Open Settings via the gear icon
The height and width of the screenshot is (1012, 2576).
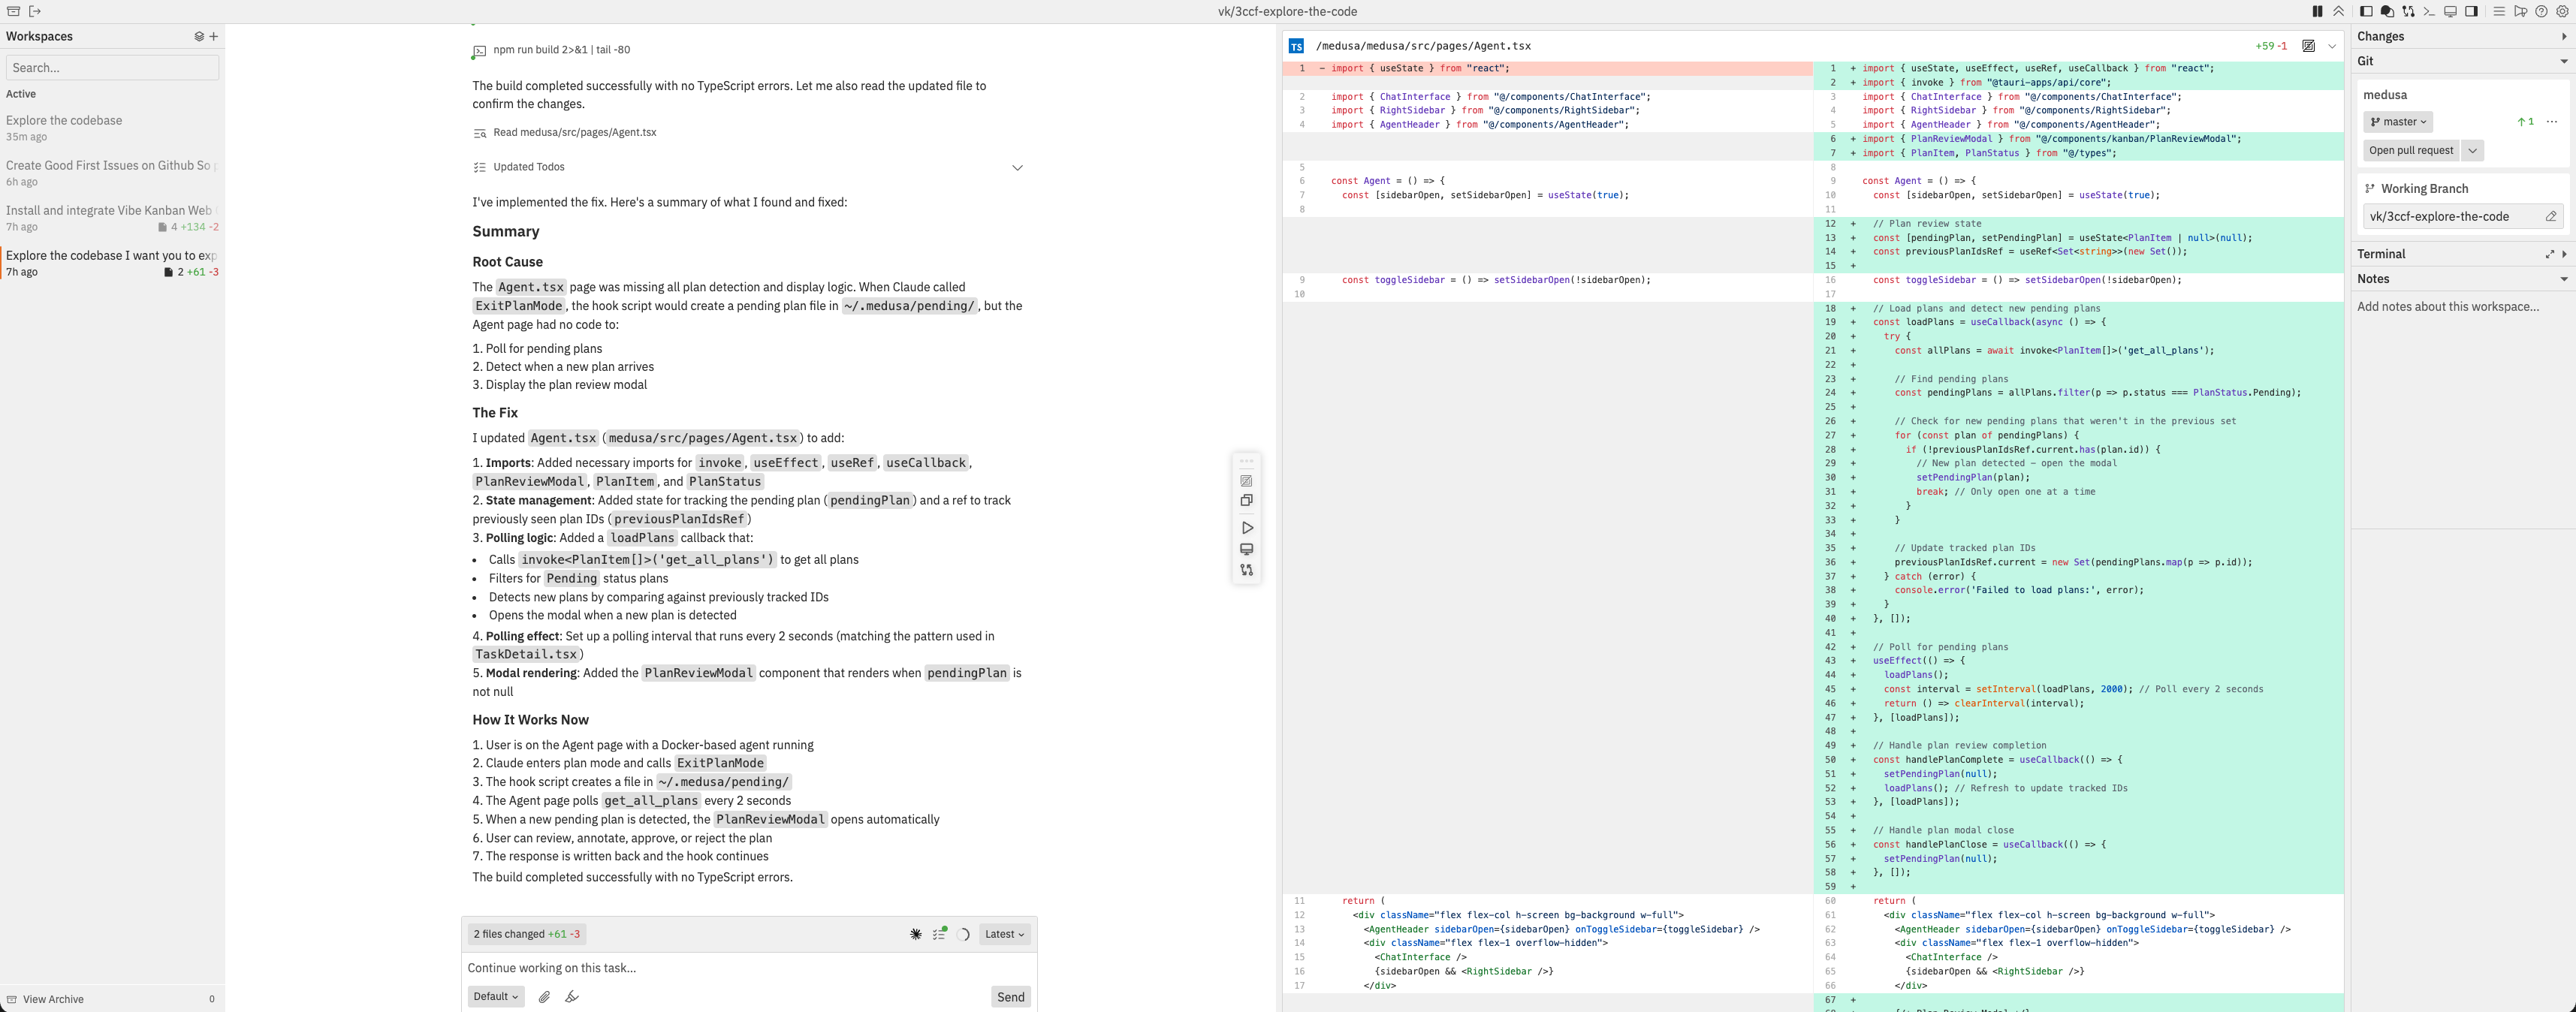click(2563, 11)
